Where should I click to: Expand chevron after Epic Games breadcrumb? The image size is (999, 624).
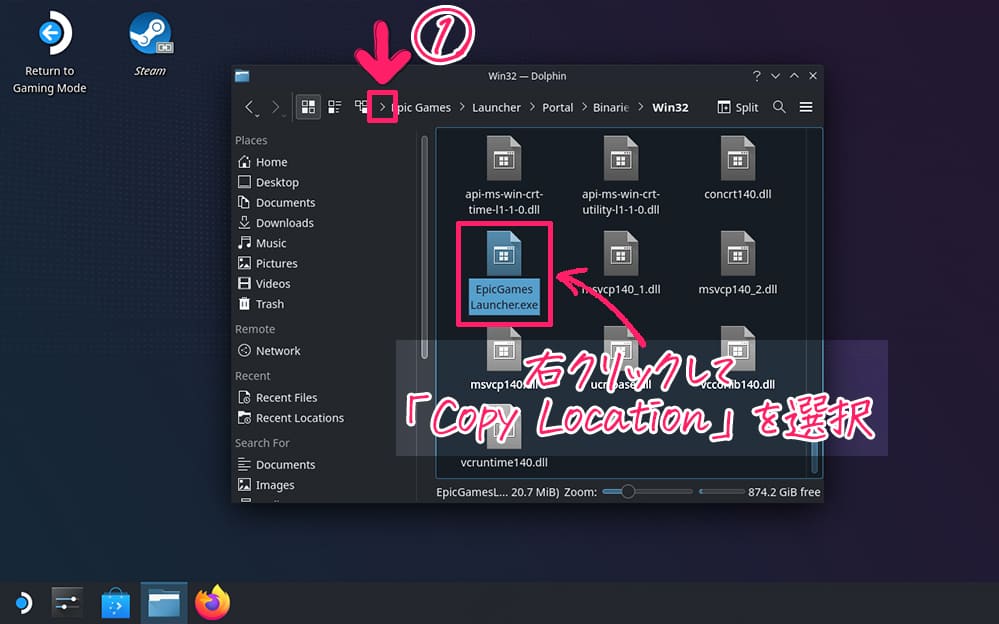pos(462,107)
